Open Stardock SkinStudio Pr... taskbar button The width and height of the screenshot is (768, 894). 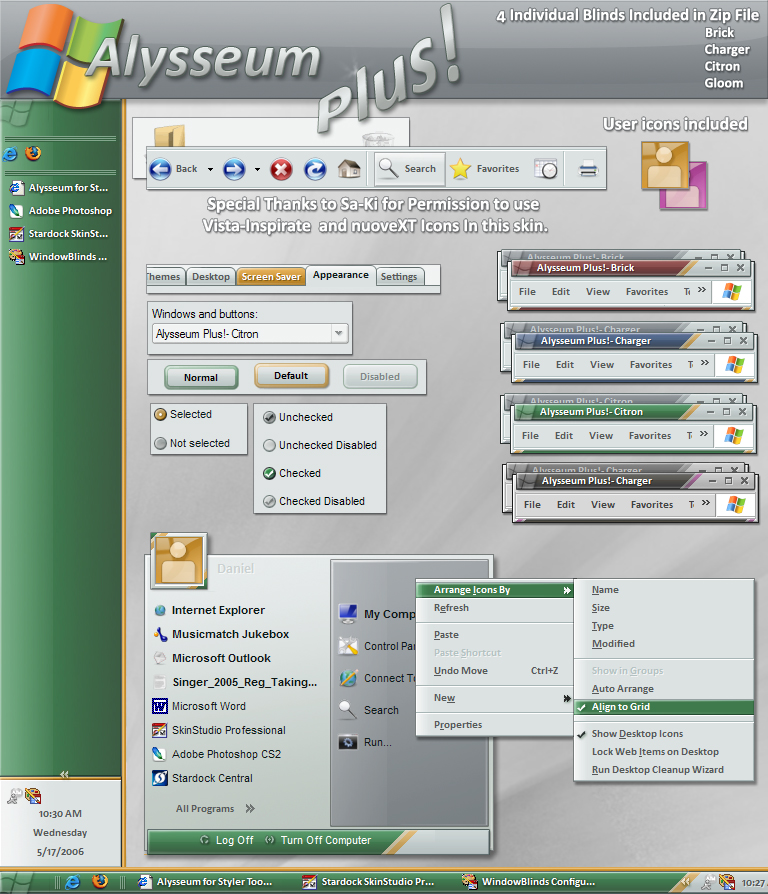click(369, 882)
